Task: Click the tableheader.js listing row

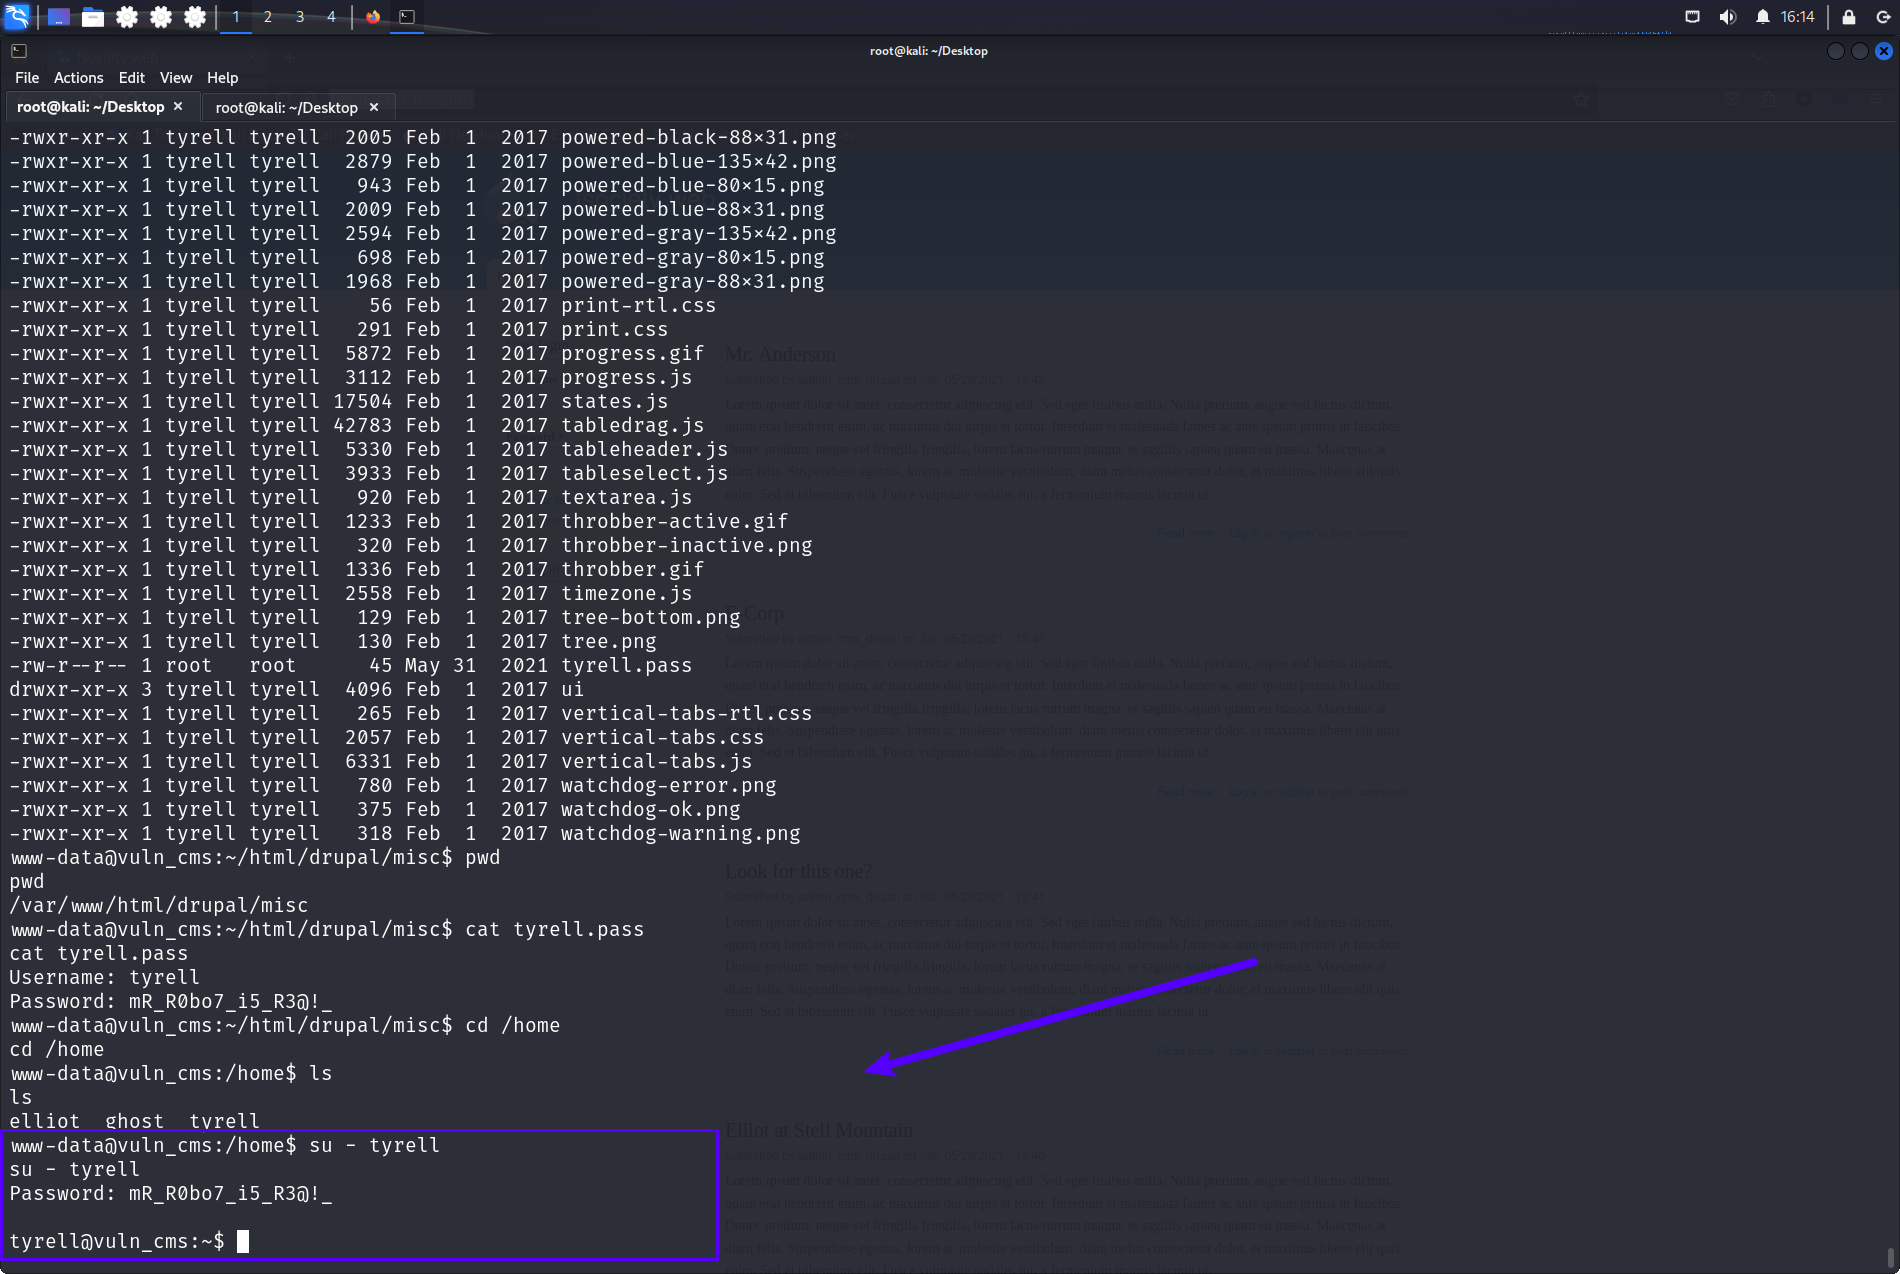Action: coord(368,449)
